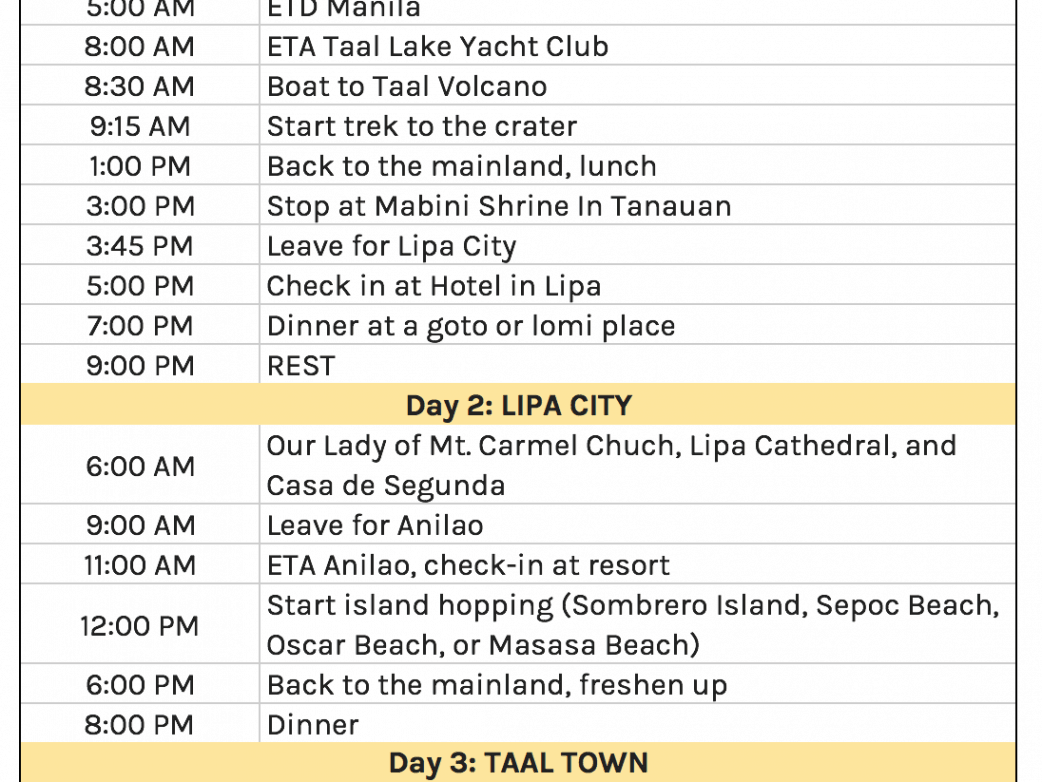The image size is (1042, 782).
Task: Click "ETA Anilao, check-in at resort" entry
Action: (x=468, y=566)
